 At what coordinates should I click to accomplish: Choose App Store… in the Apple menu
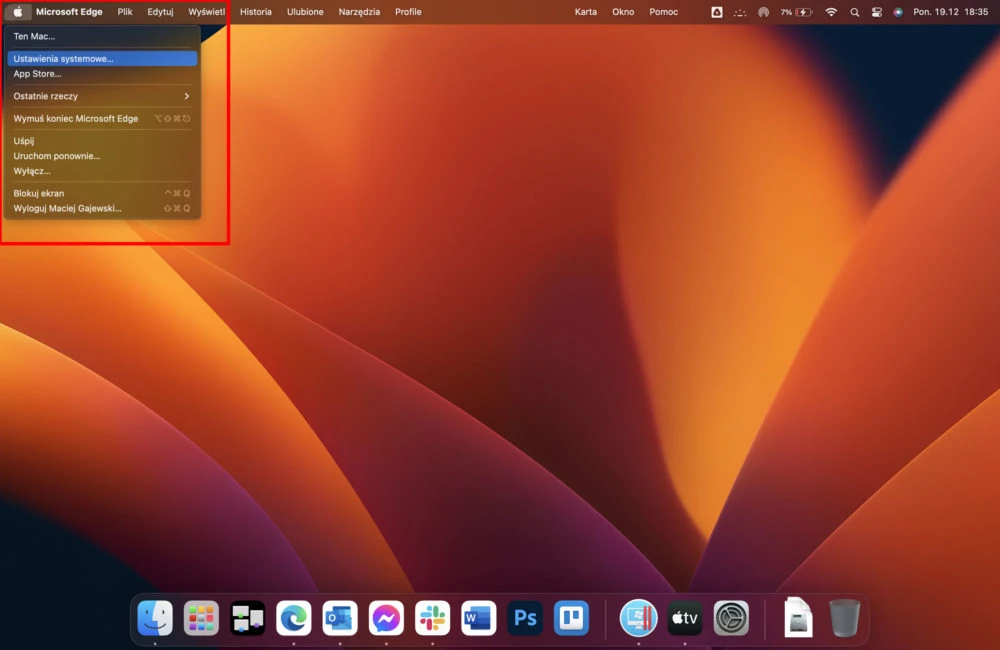coord(102,74)
